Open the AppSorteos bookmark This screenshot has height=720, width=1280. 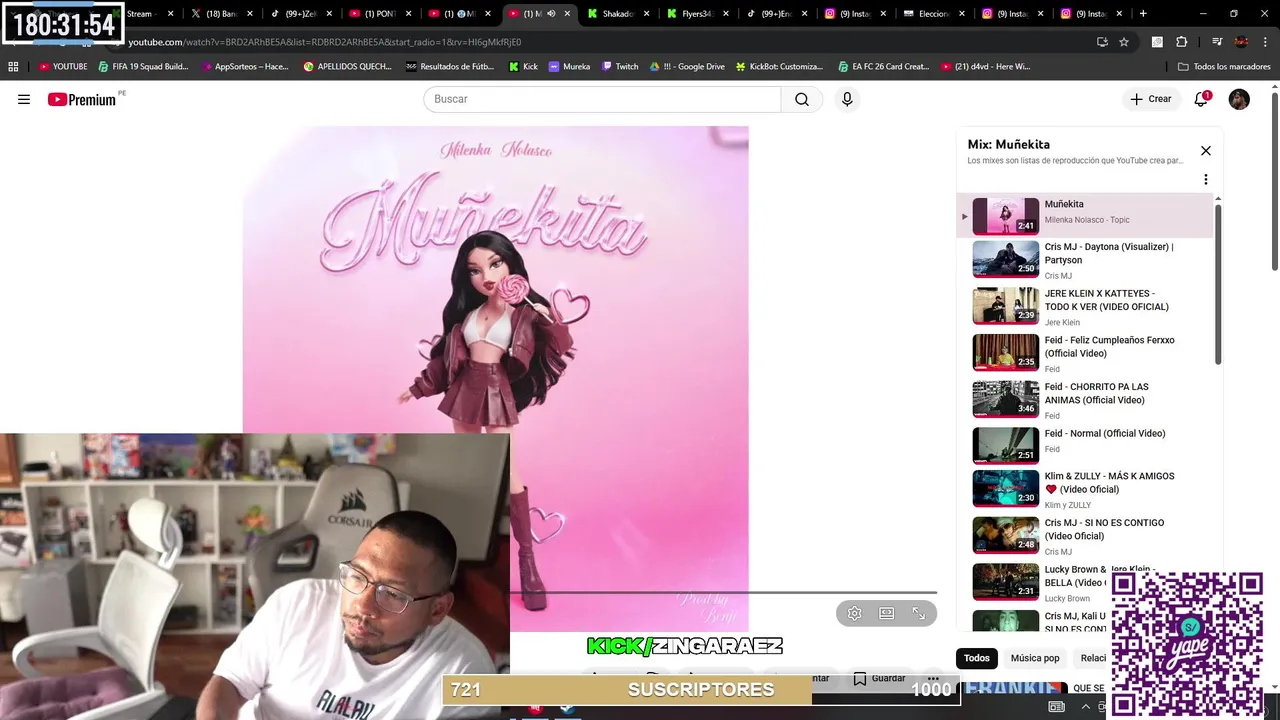pos(244,66)
